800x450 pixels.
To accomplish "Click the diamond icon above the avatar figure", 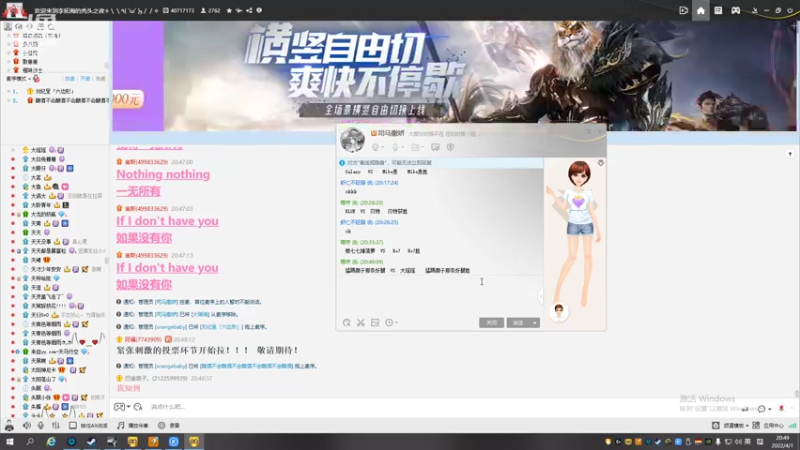I will [x=601, y=163].
